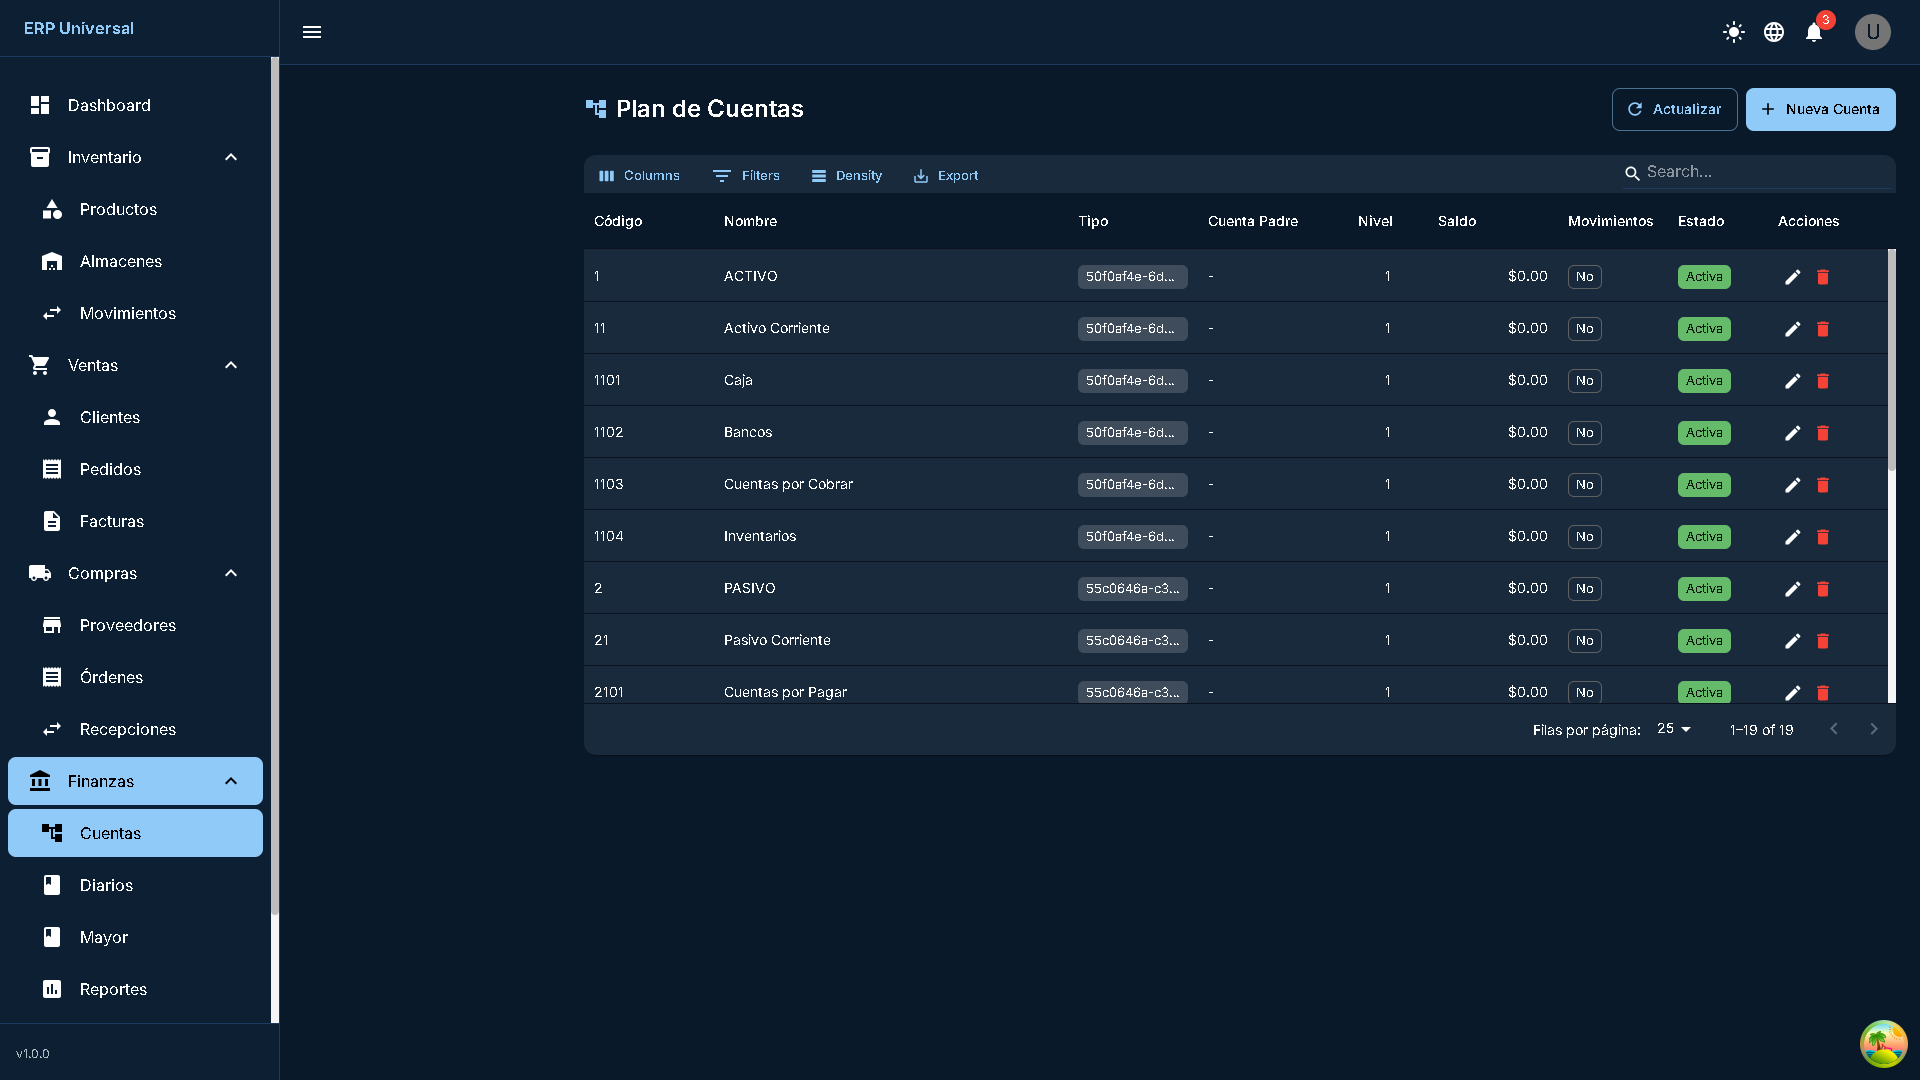Click the edit pencil for Caja row
Screen dimensions: 1920x1080
1792,381
